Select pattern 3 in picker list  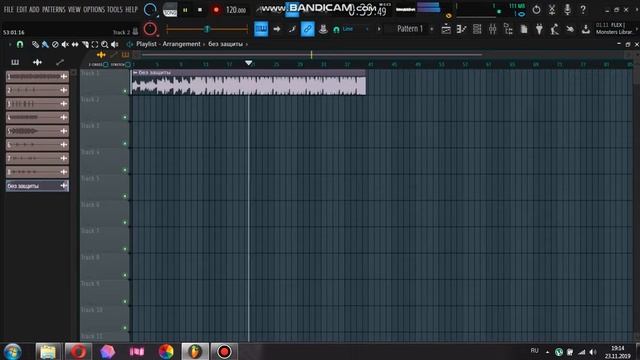[37, 104]
